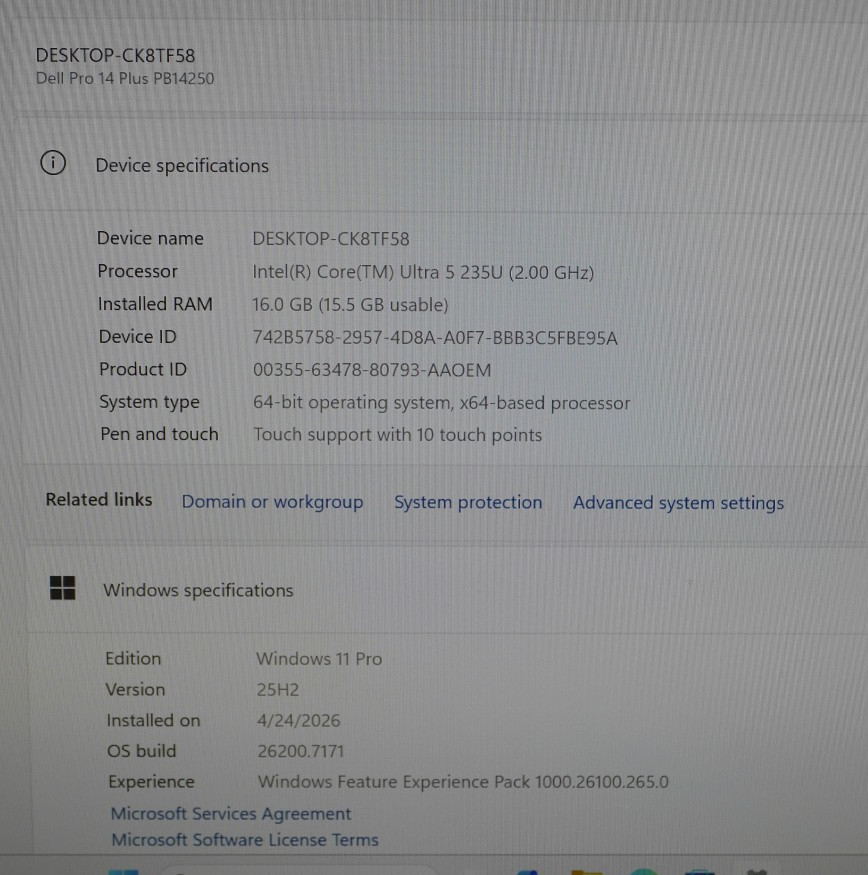Click the 64-bit operating system value
868x875 pixels.
pyautogui.click(x=441, y=402)
